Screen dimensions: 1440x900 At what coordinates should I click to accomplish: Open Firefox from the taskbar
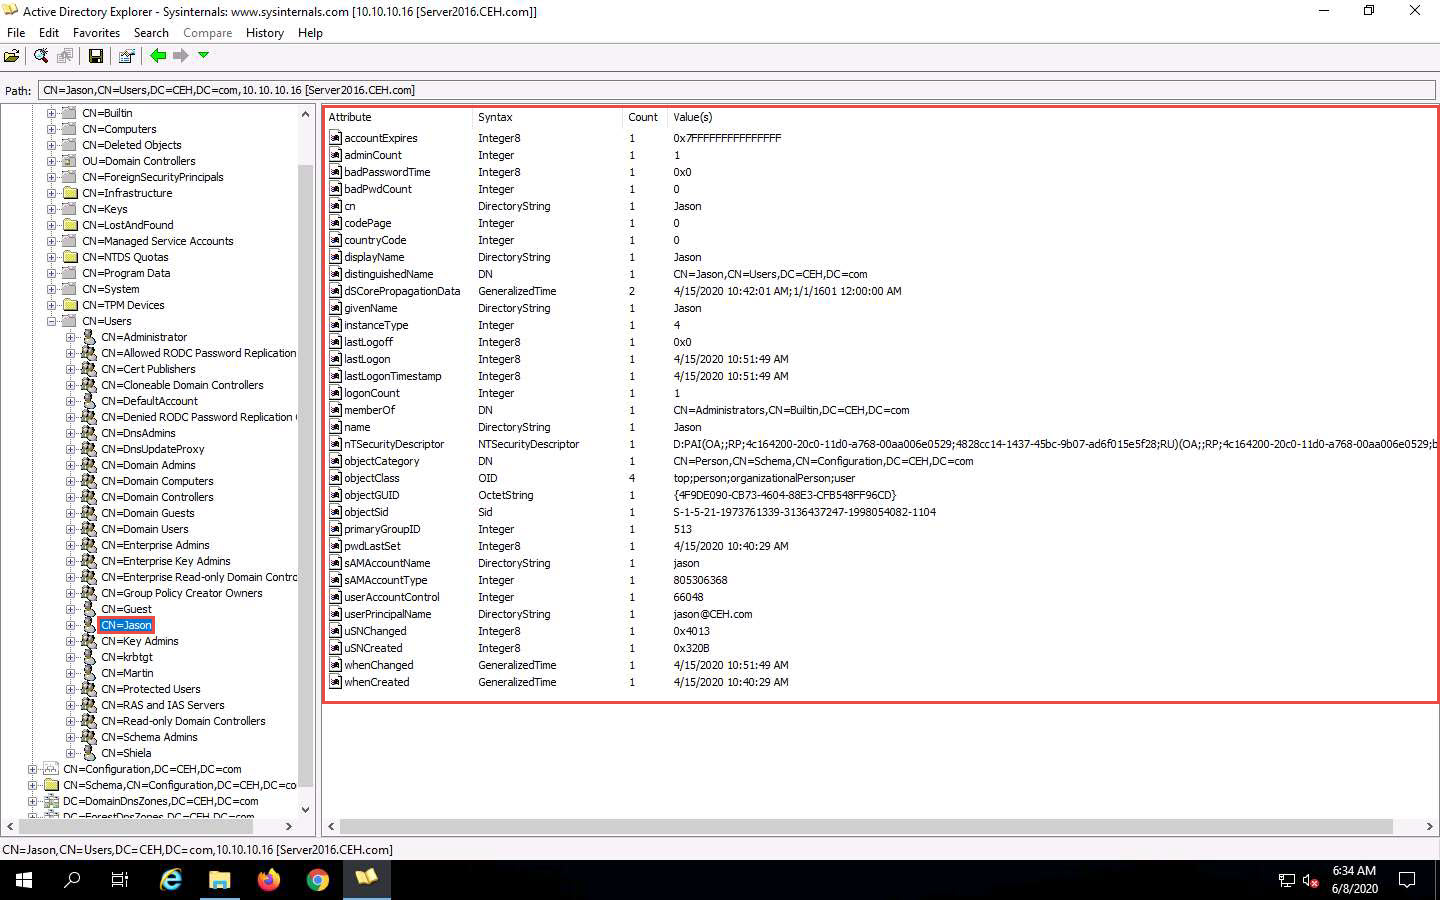click(268, 880)
